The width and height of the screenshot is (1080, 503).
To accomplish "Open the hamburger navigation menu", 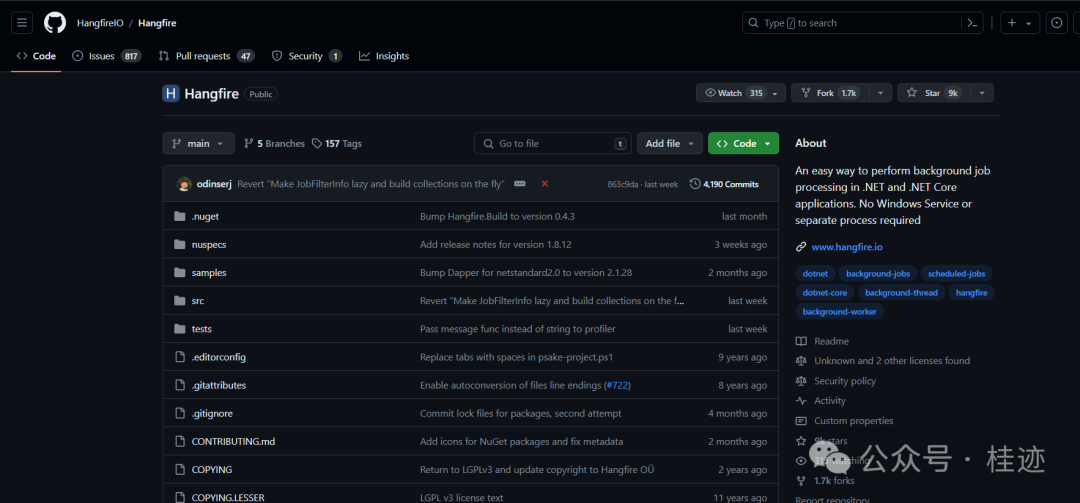I will (22, 23).
